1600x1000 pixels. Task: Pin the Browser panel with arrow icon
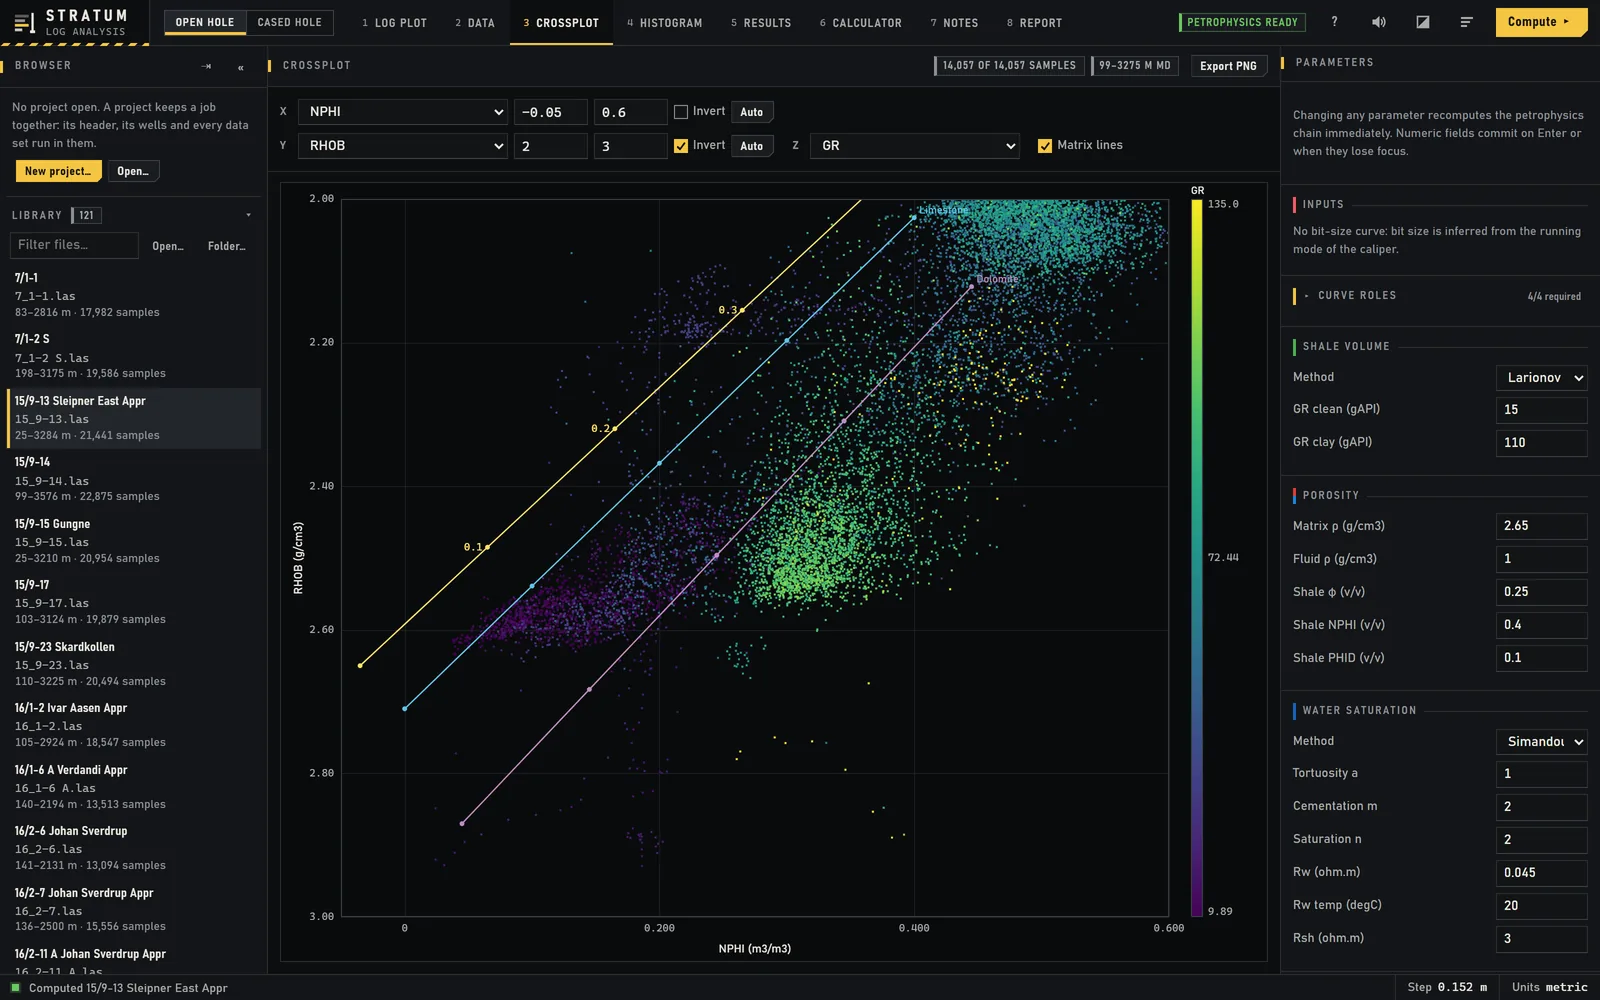[206, 66]
